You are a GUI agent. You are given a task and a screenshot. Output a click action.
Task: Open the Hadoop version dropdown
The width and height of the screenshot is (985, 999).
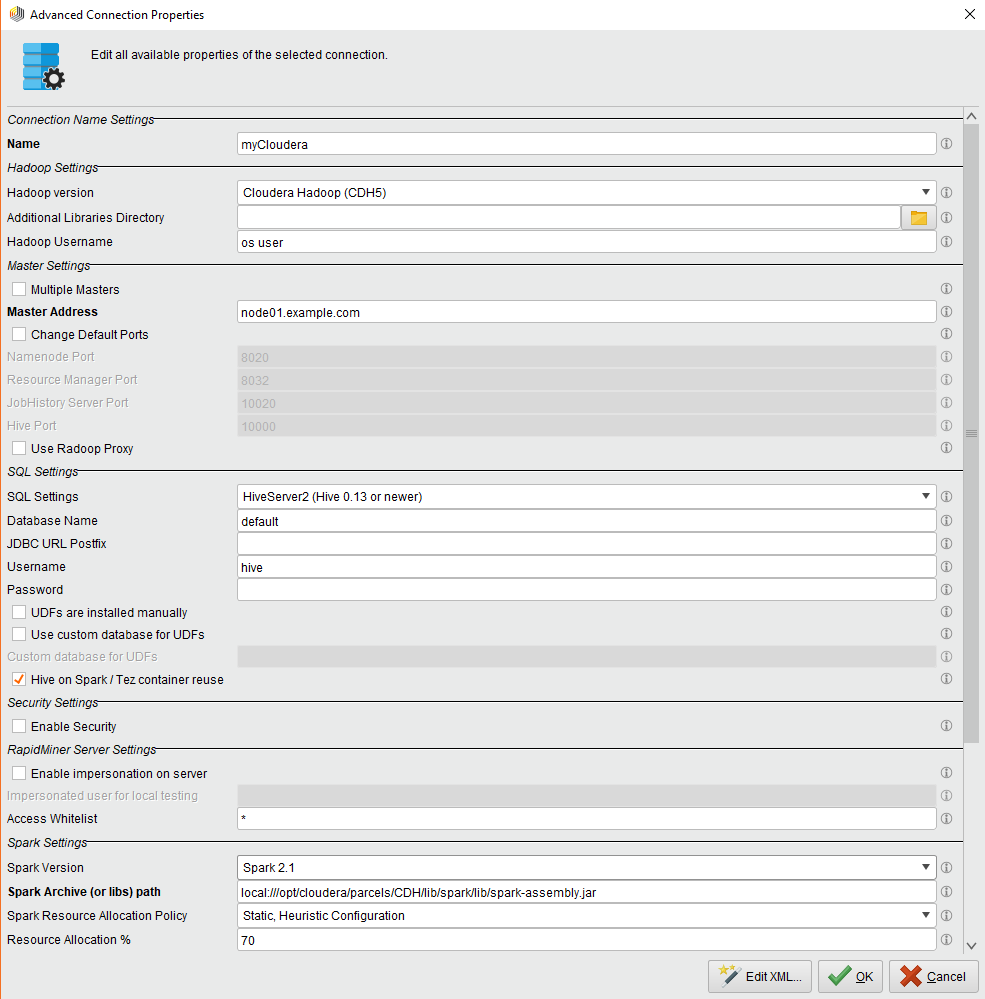click(x=587, y=193)
